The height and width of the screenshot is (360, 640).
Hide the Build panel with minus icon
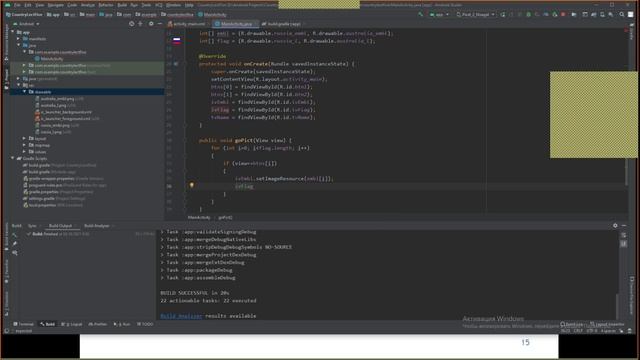624,225
